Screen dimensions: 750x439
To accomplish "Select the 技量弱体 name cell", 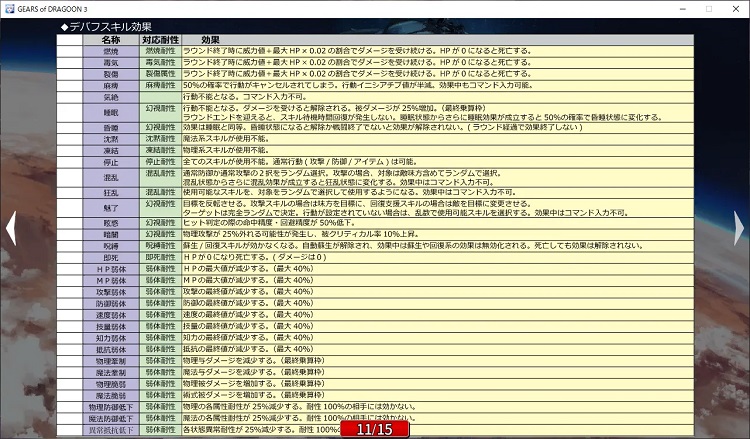I will click(111, 327).
